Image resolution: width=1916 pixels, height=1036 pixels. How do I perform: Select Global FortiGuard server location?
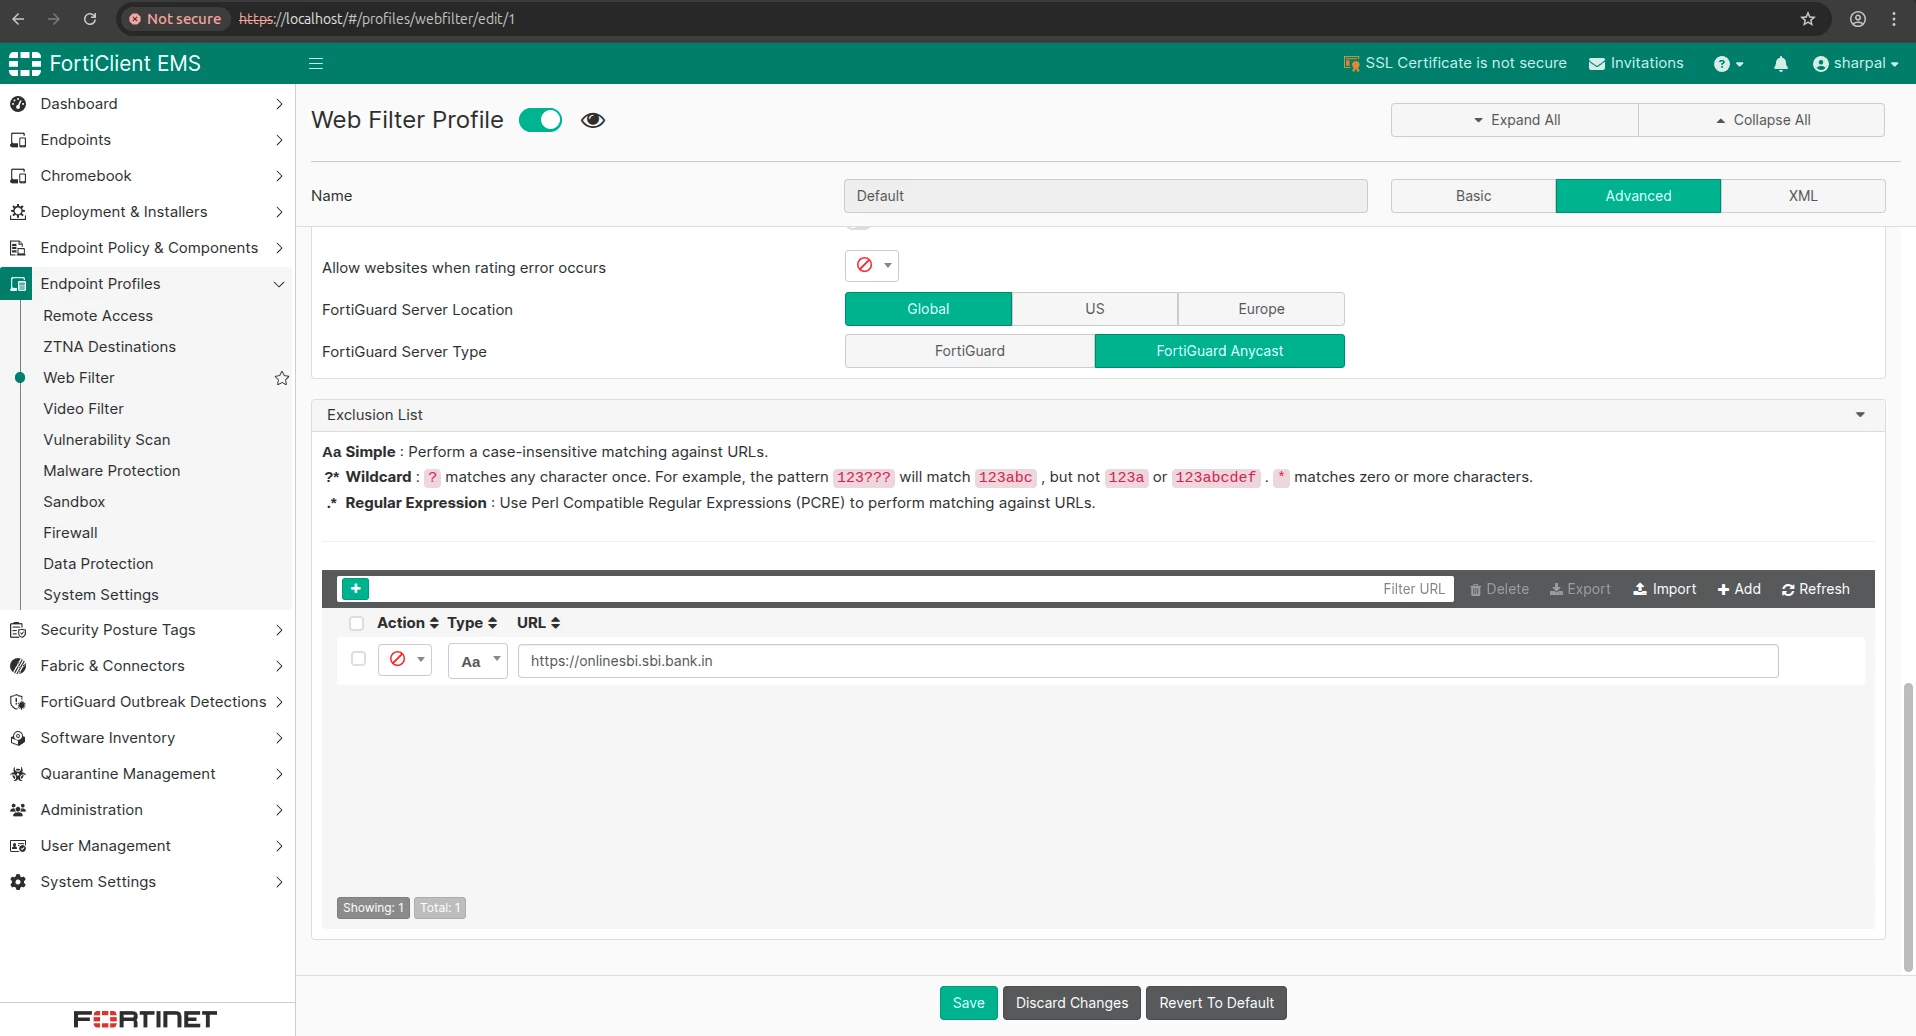[x=928, y=309]
